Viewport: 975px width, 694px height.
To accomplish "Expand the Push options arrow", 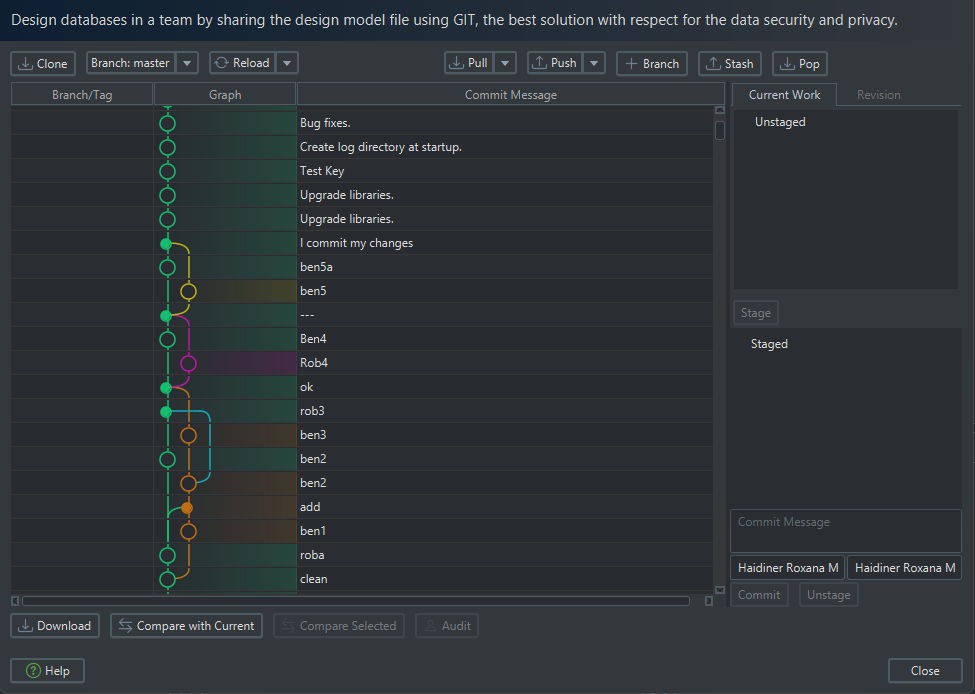I will point(594,63).
